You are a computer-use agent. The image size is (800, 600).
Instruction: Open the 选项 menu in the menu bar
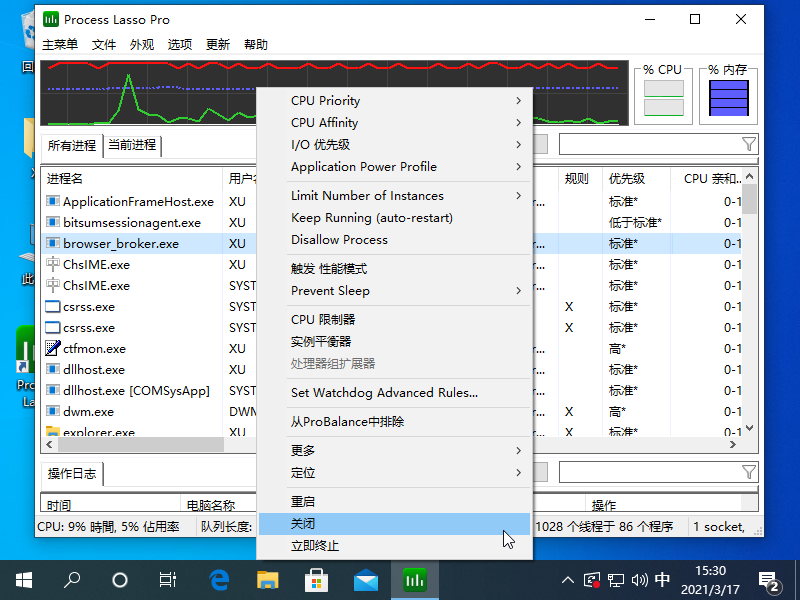coord(180,45)
